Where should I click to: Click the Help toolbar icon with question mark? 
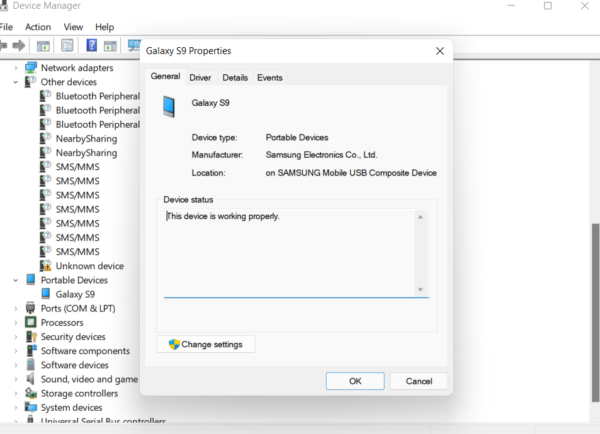click(92, 46)
